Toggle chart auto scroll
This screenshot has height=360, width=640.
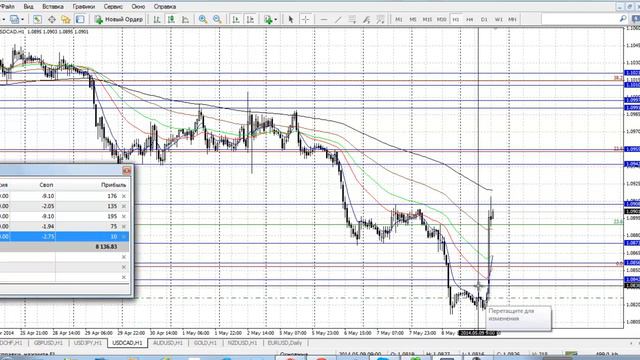pos(236,19)
